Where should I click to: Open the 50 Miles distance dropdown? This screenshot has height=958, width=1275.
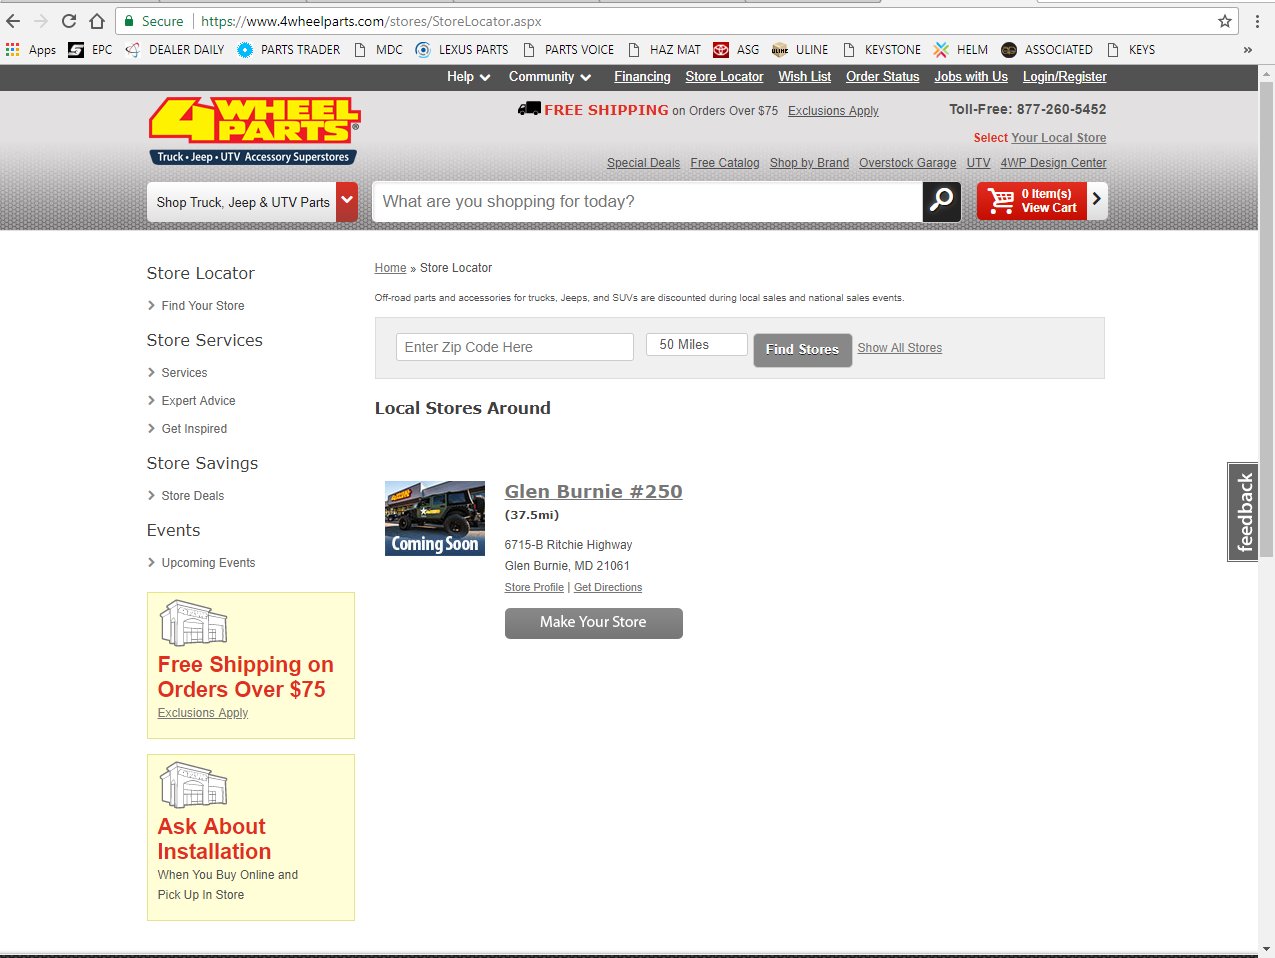[x=697, y=344]
